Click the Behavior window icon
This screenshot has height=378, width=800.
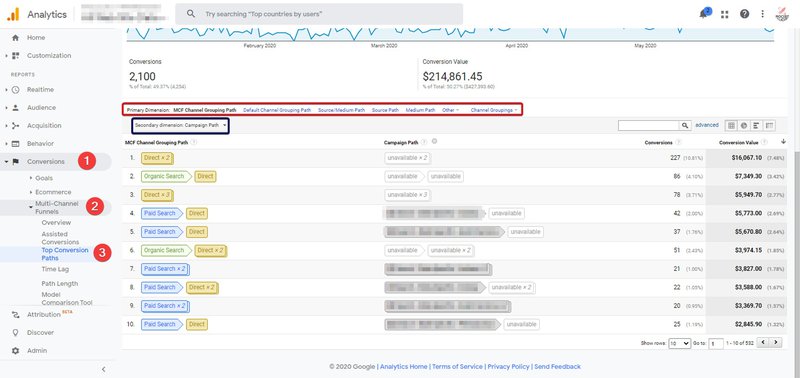(15, 144)
